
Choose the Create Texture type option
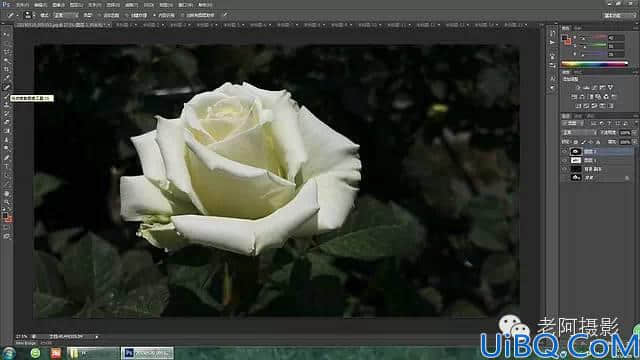click(136, 15)
